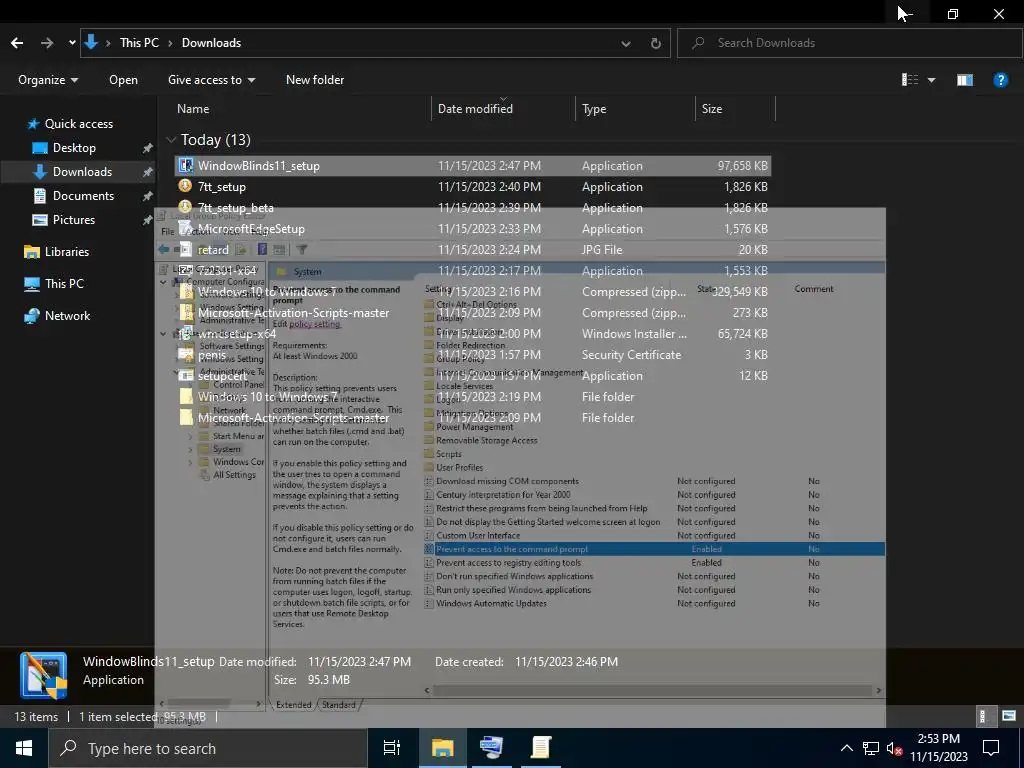
Task: Click the change view layout icon
Action: click(910, 80)
